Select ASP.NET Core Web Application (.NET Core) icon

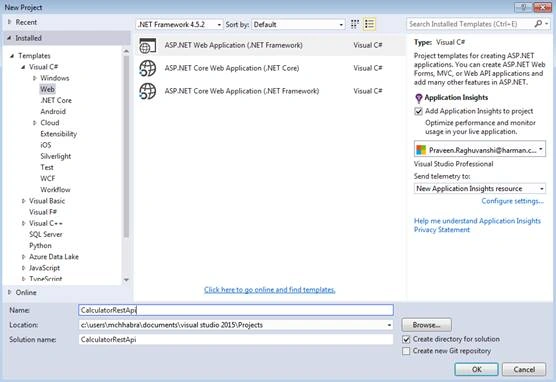[x=148, y=68]
